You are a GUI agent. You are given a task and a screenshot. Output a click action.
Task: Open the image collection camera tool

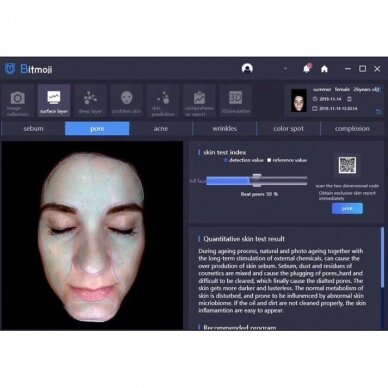coord(17,101)
